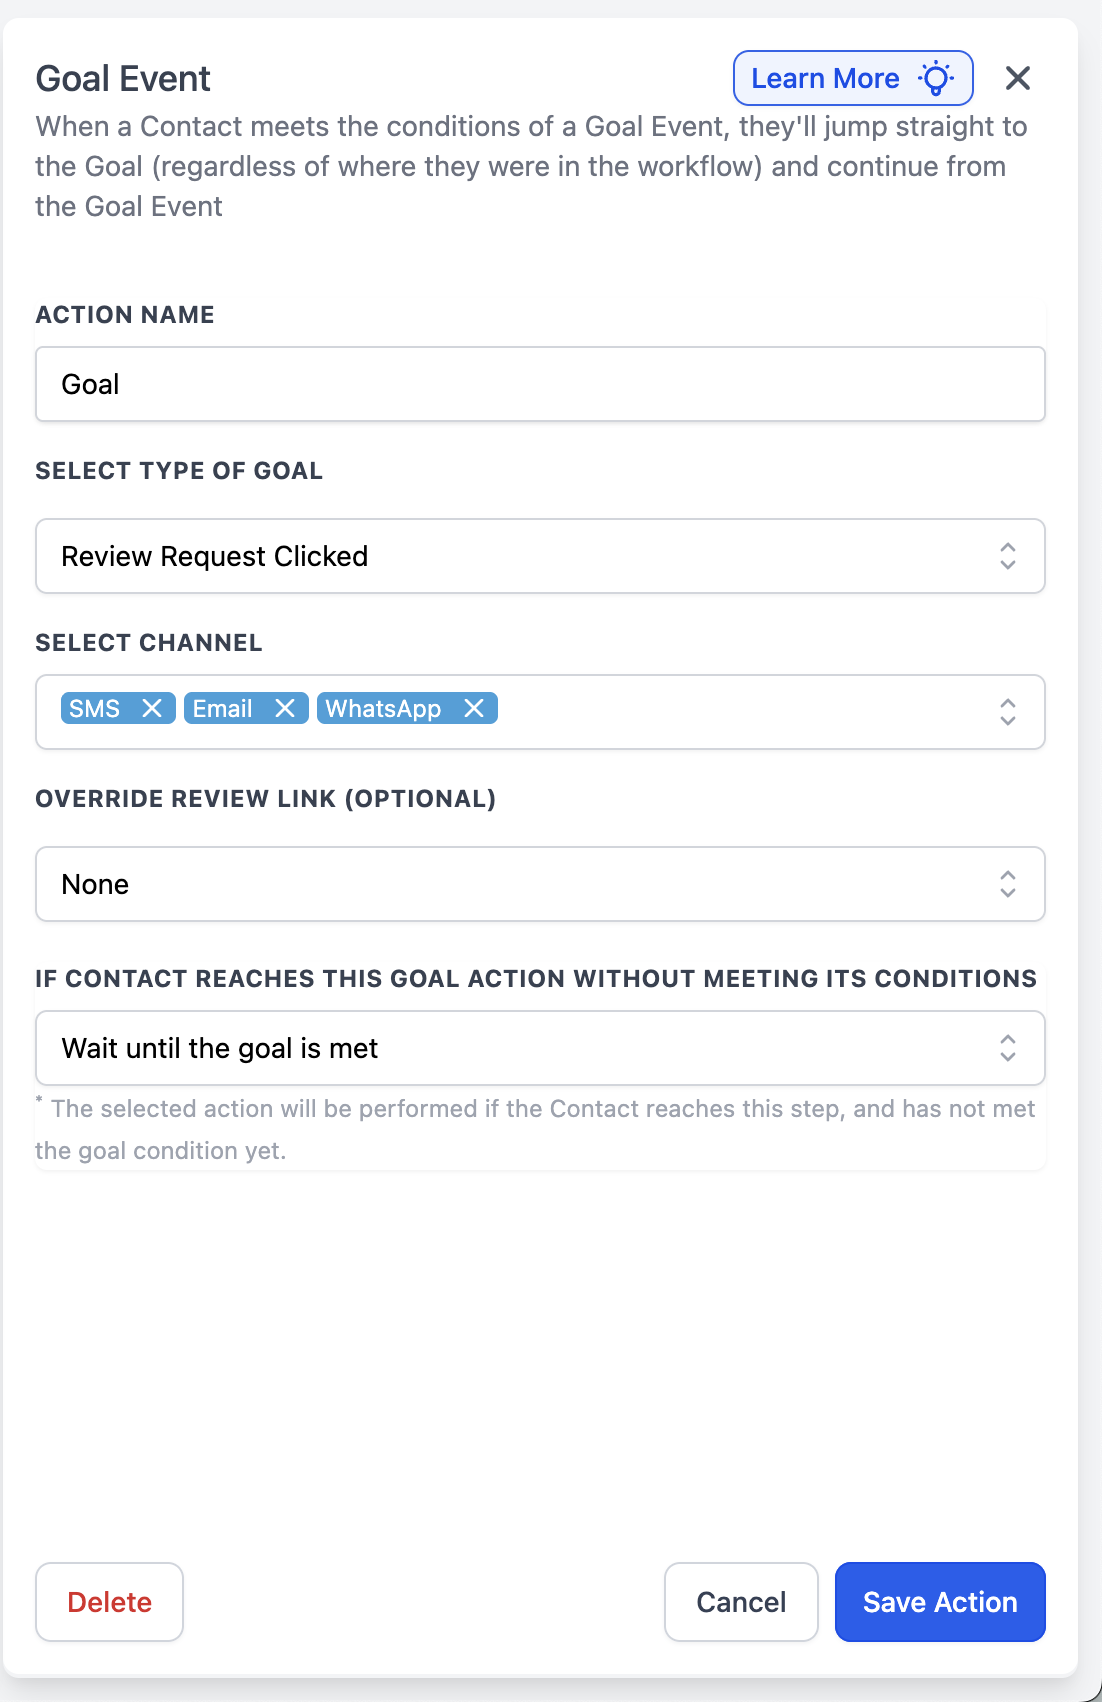Click the WhatsApp tag label
The height and width of the screenshot is (1702, 1102).
383,708
